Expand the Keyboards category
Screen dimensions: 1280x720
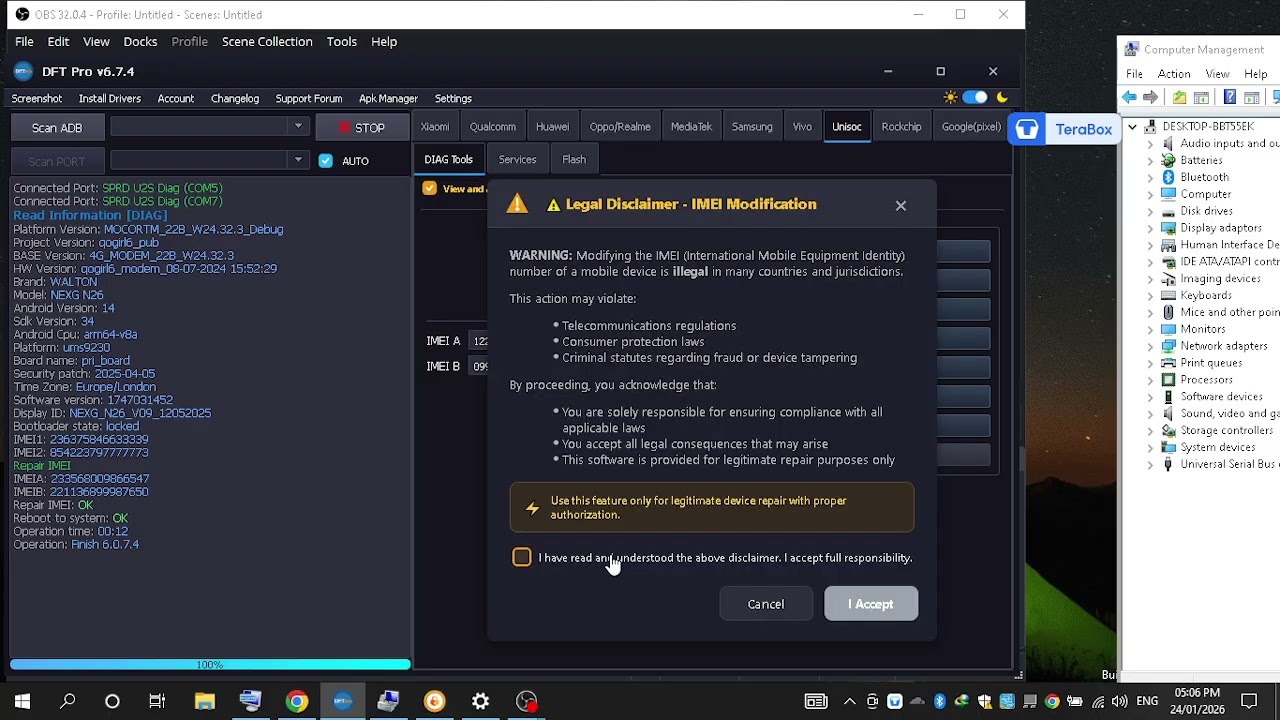tap(1150, 296)
